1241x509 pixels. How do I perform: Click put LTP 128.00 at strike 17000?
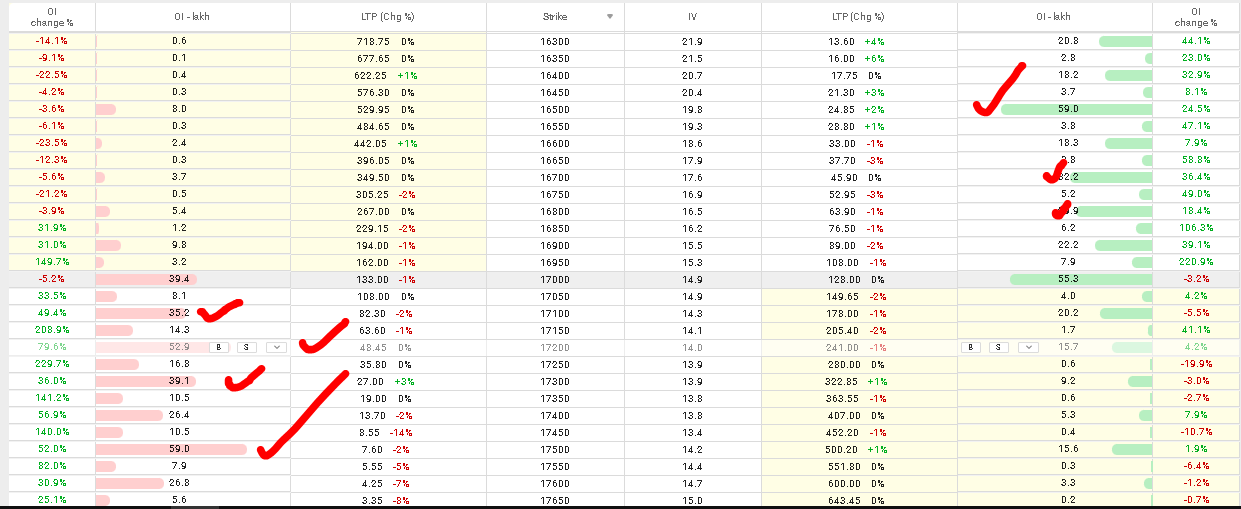pos(842,279)
